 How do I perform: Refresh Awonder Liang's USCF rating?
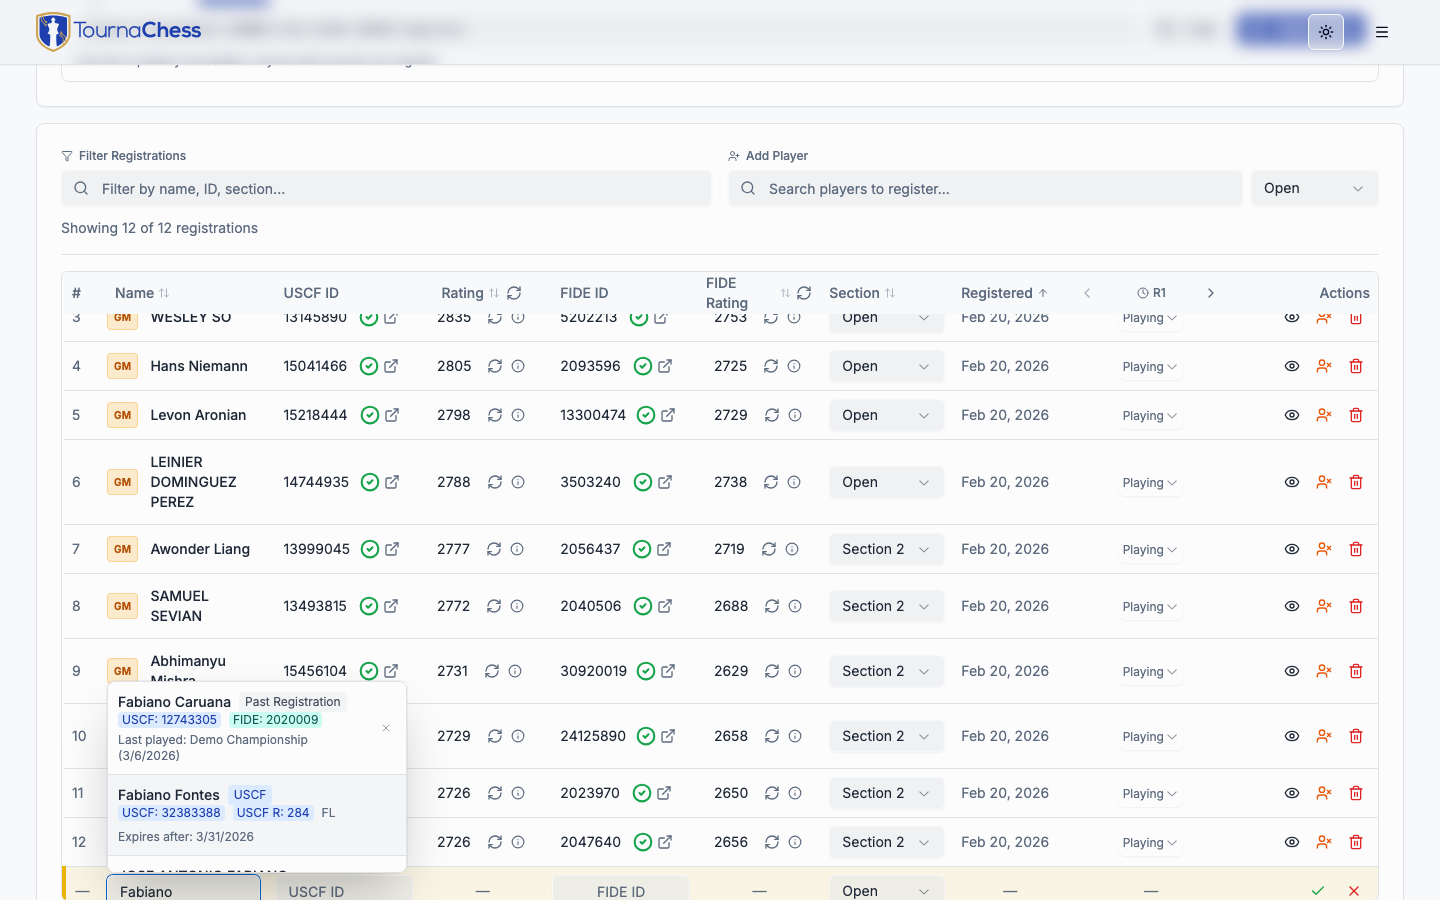point(494,549)
